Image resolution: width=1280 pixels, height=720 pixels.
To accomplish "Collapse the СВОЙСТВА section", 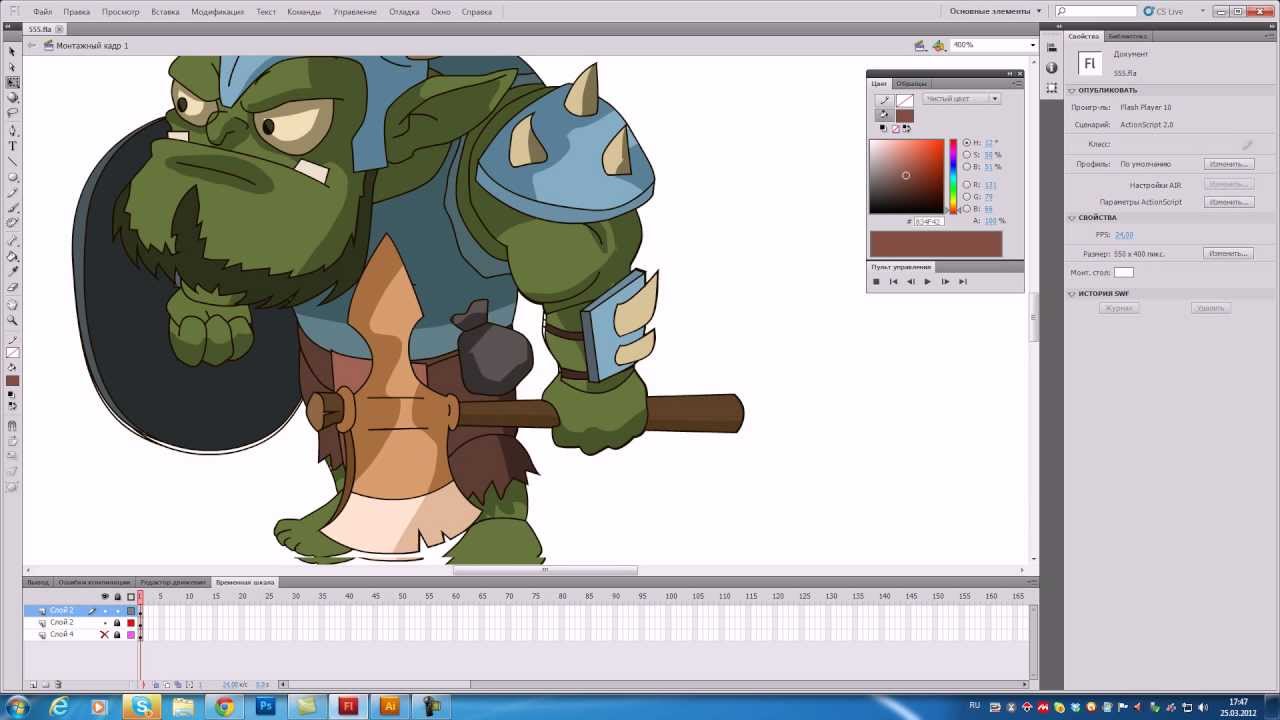I will click(1072, 217).
